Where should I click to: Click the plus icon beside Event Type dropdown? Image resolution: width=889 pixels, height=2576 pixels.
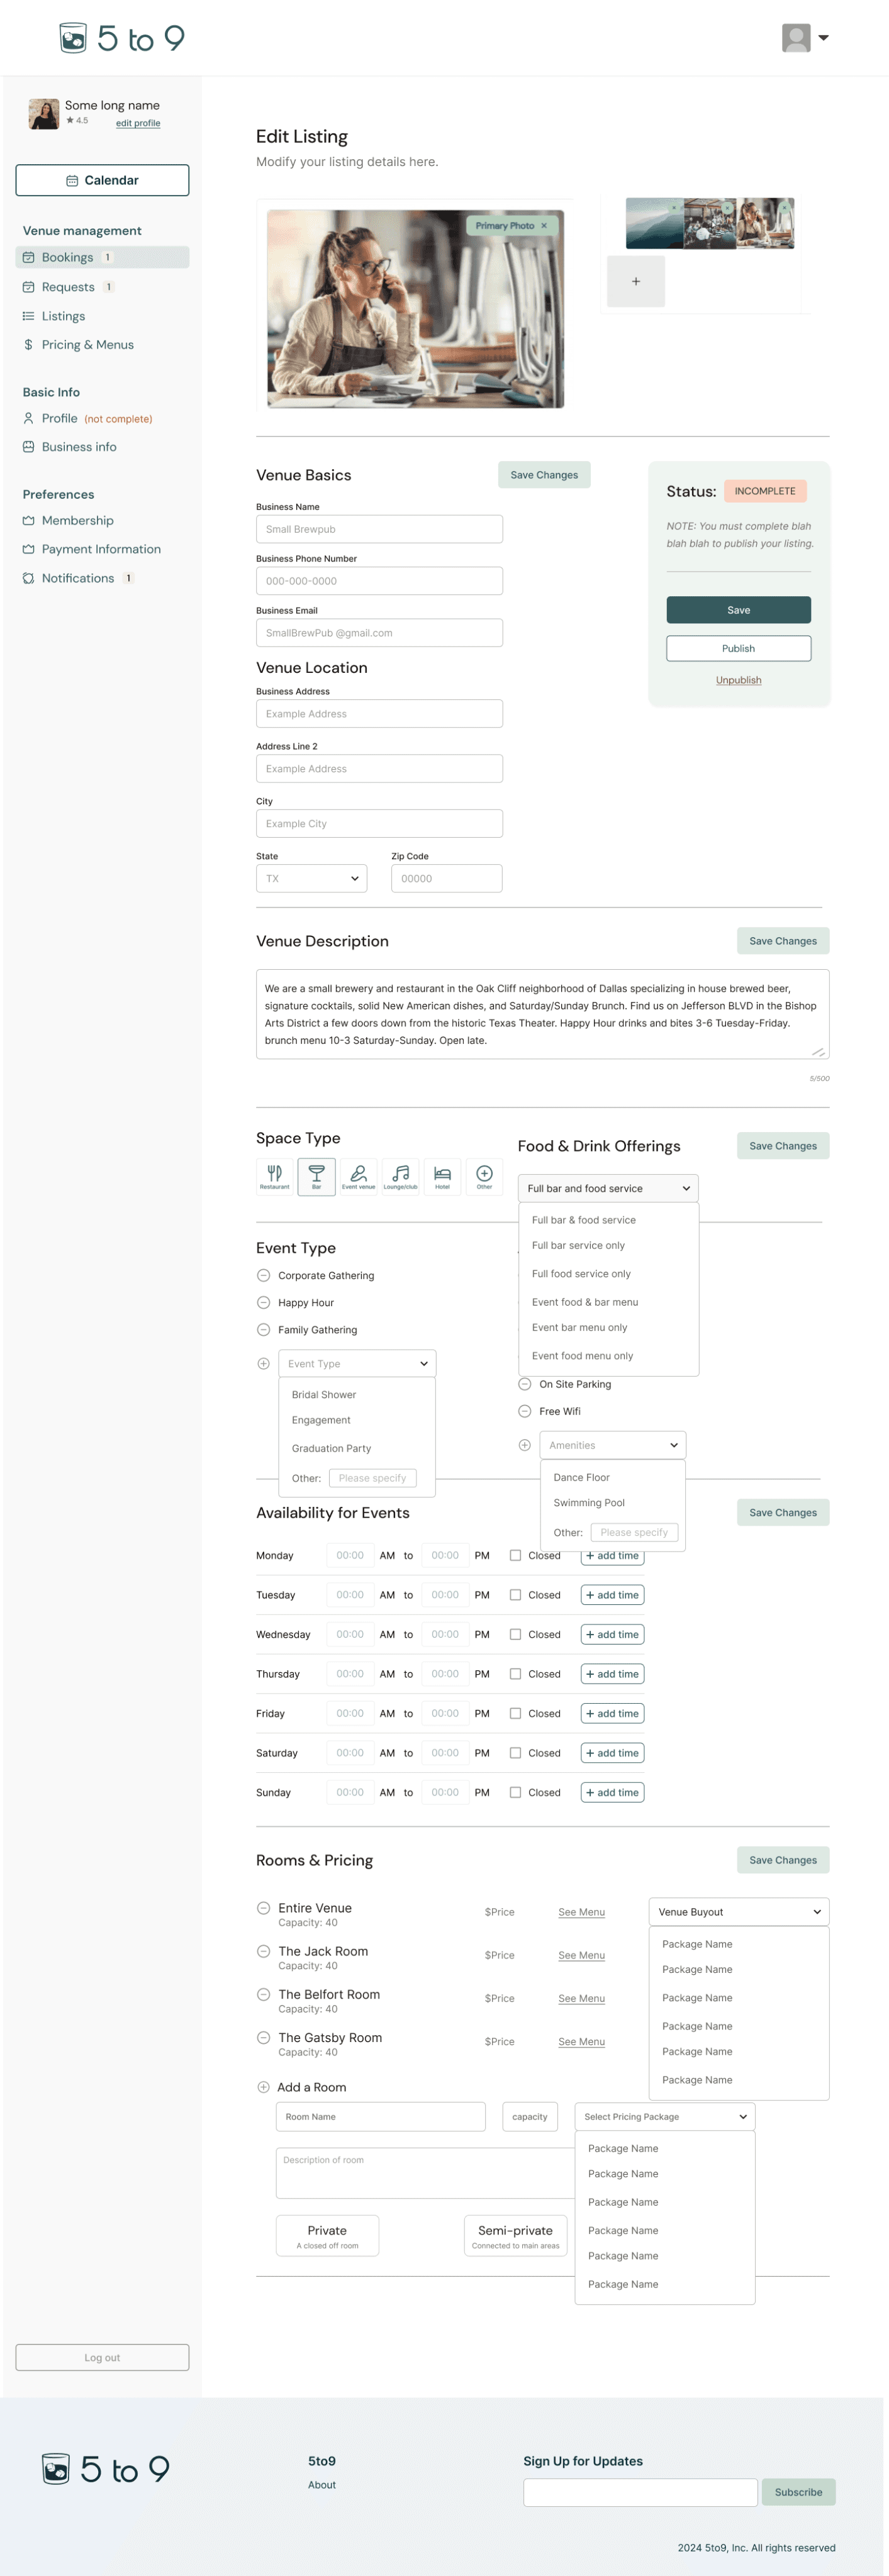point(263,1363)
